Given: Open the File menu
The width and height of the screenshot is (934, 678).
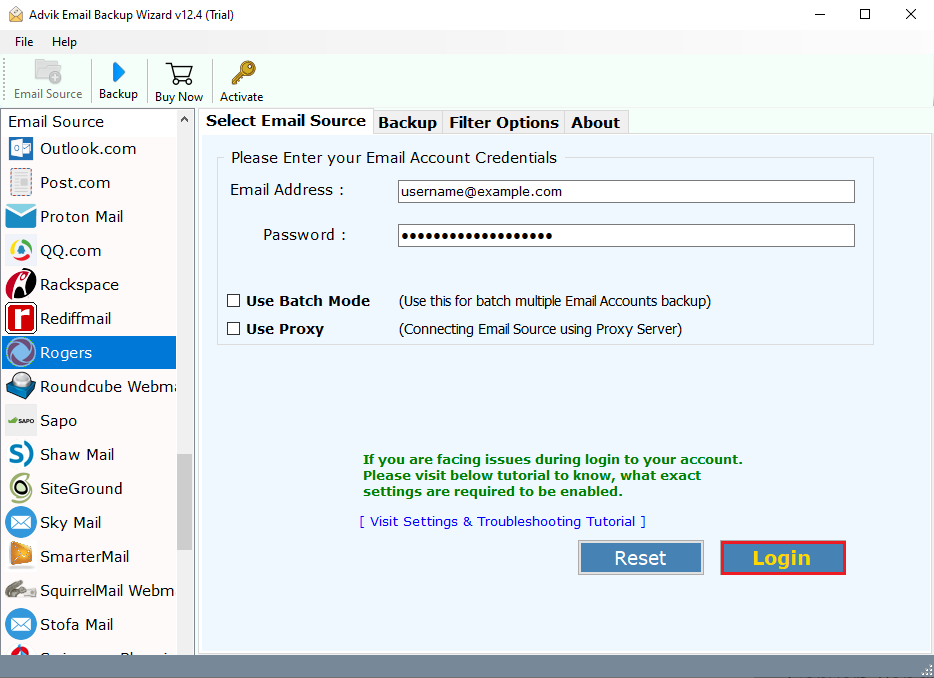Looking at the screenshot, I should pos(23,42).
